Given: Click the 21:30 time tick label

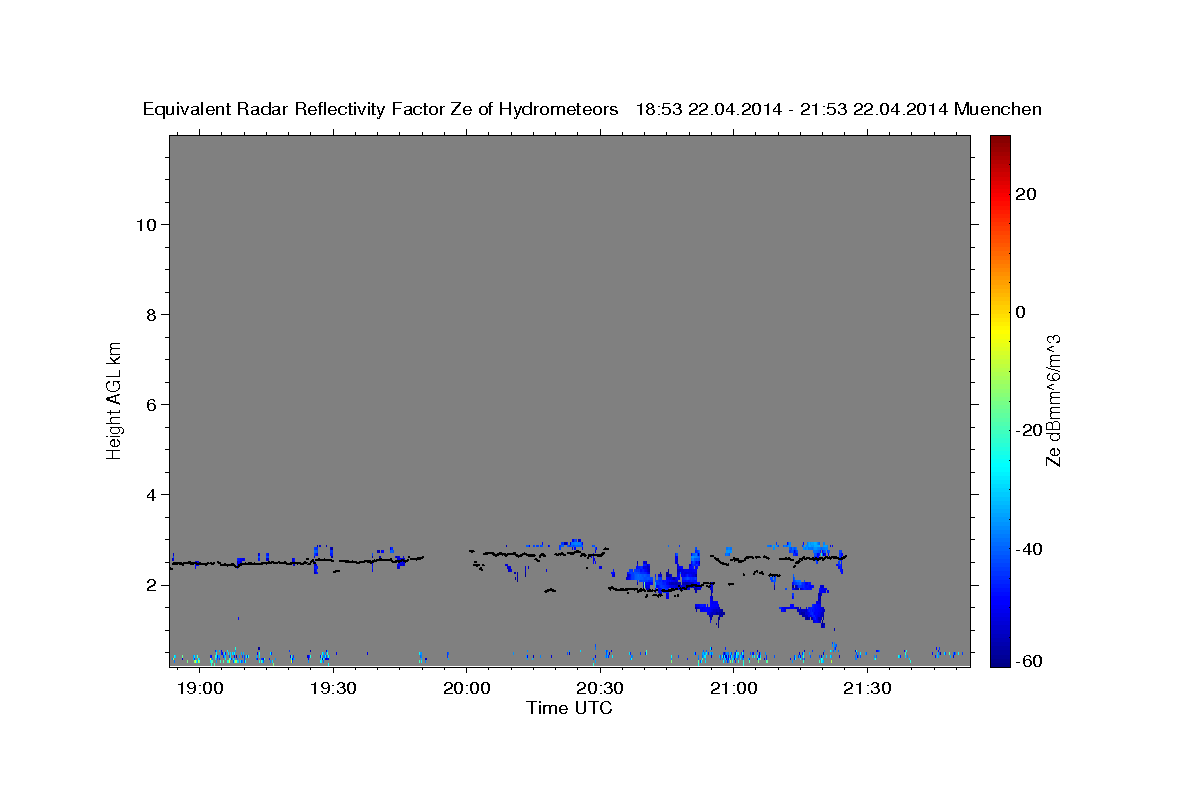Looking at the screenshot, I should (x=867, y=690).
